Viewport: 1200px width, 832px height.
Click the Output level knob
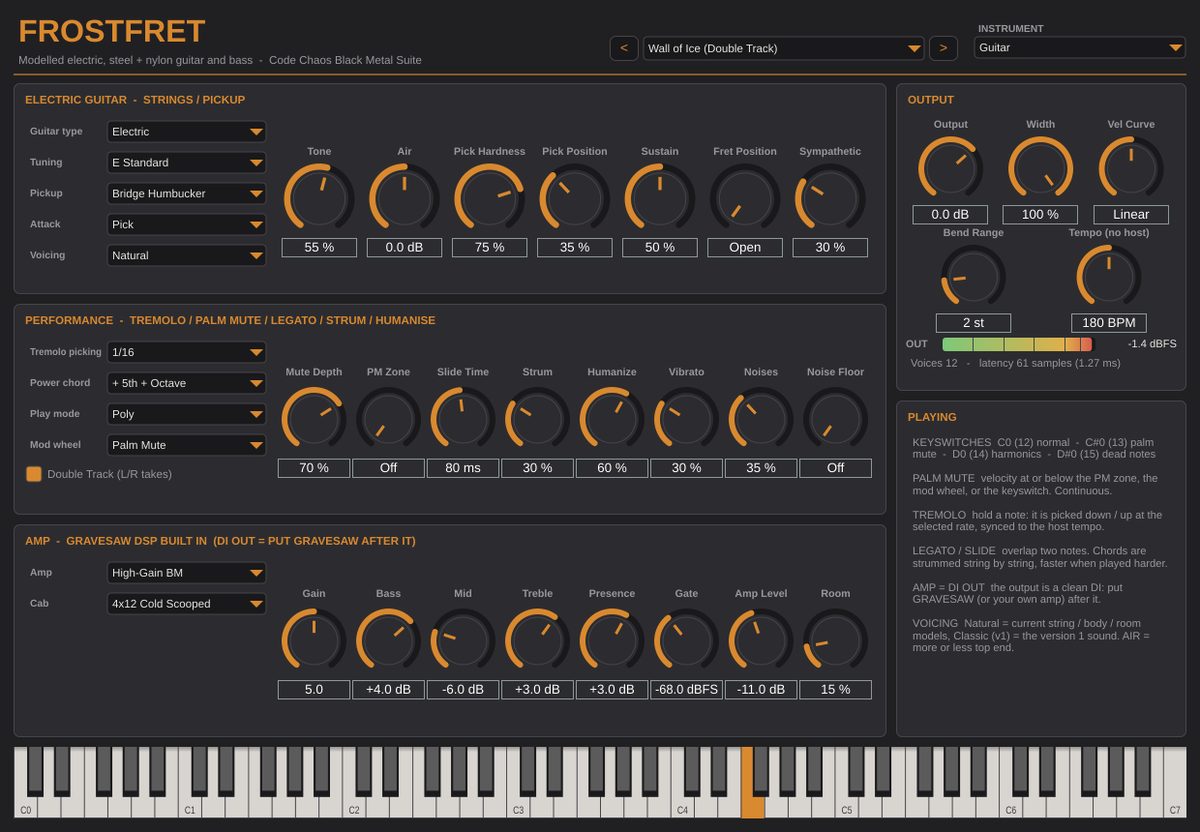click(x=950, y=167)
